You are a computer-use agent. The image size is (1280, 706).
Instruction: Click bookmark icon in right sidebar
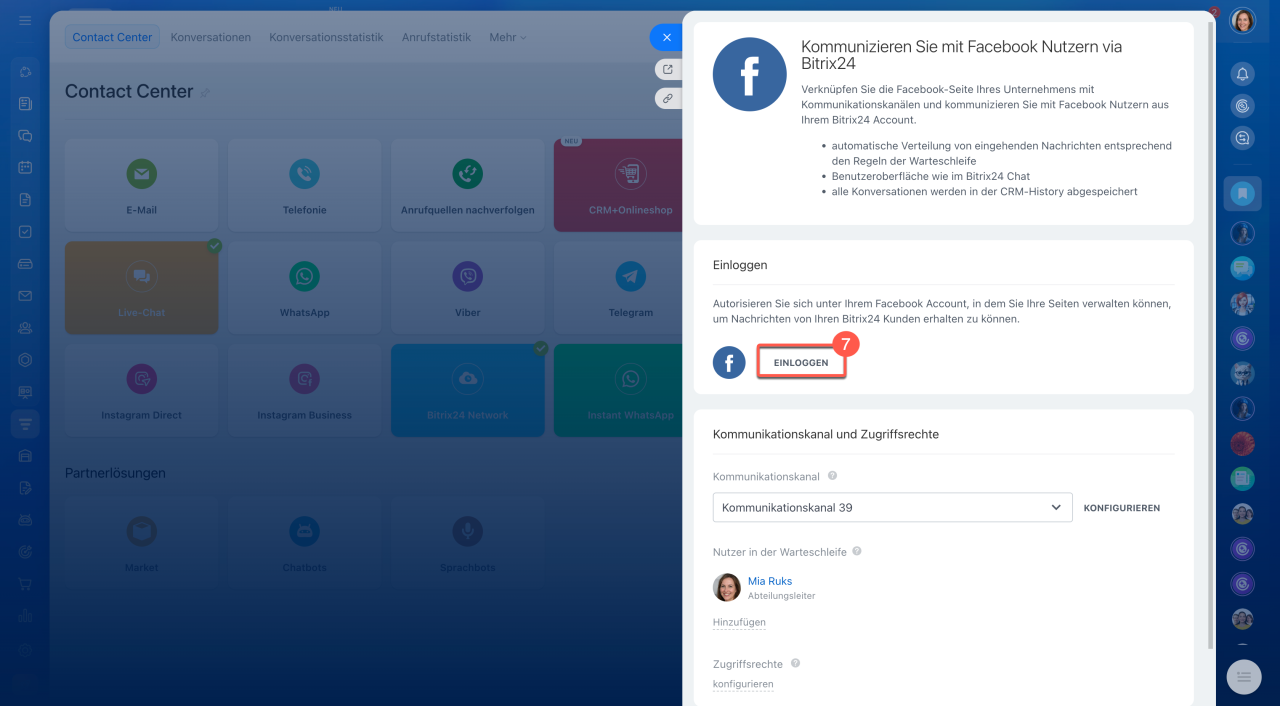[x=1242, y=193]
